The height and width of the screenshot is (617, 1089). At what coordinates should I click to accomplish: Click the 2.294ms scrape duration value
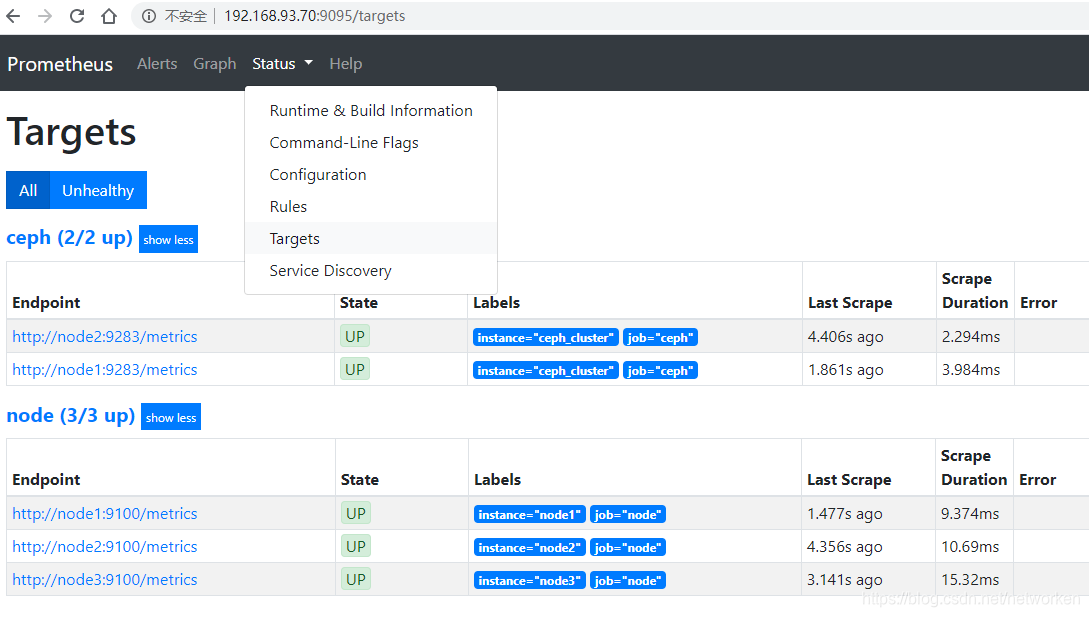971,337
